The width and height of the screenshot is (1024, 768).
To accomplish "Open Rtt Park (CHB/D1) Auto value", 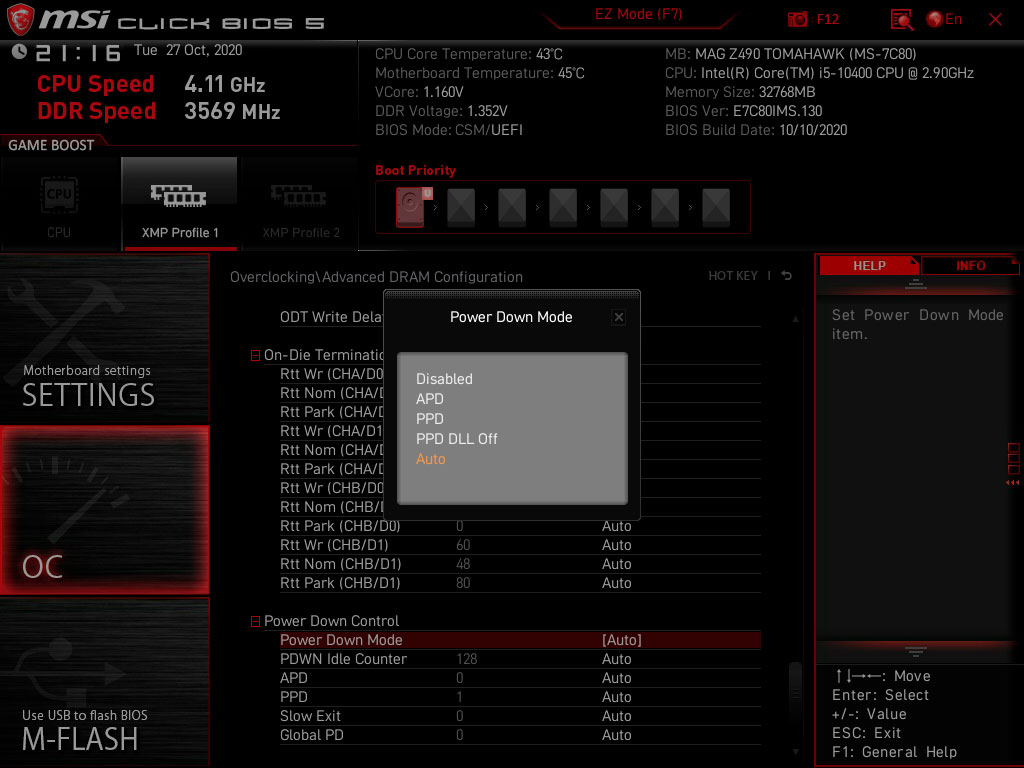I will [616, 583].
